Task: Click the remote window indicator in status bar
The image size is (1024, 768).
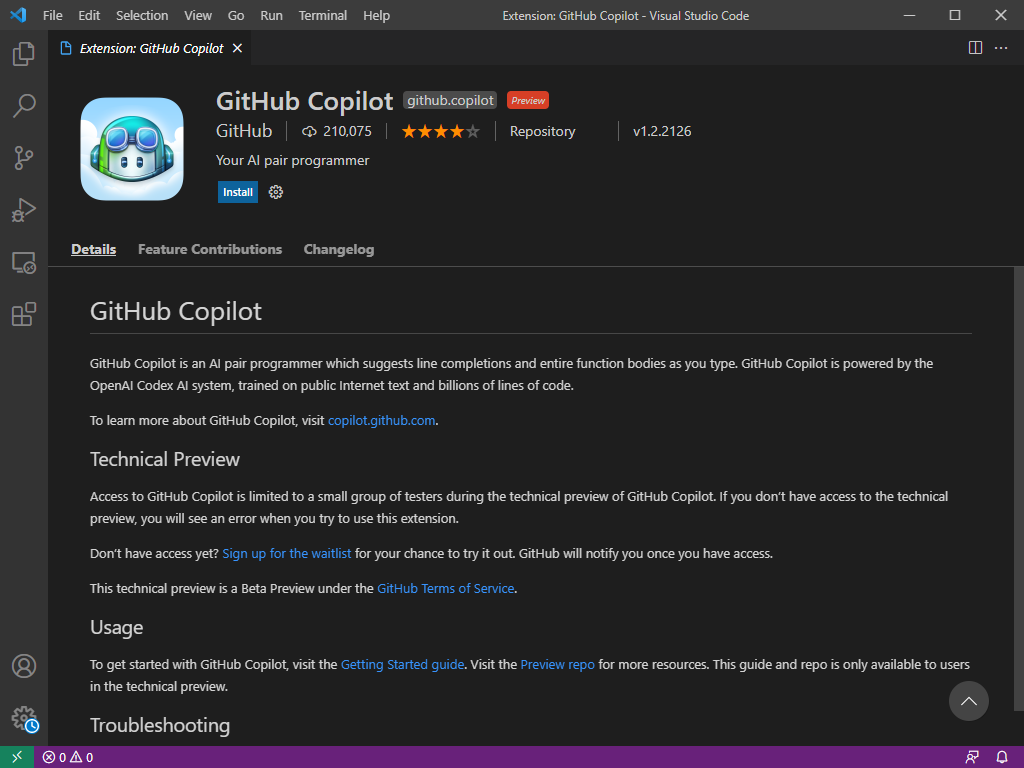Action: tap(17, 757)
